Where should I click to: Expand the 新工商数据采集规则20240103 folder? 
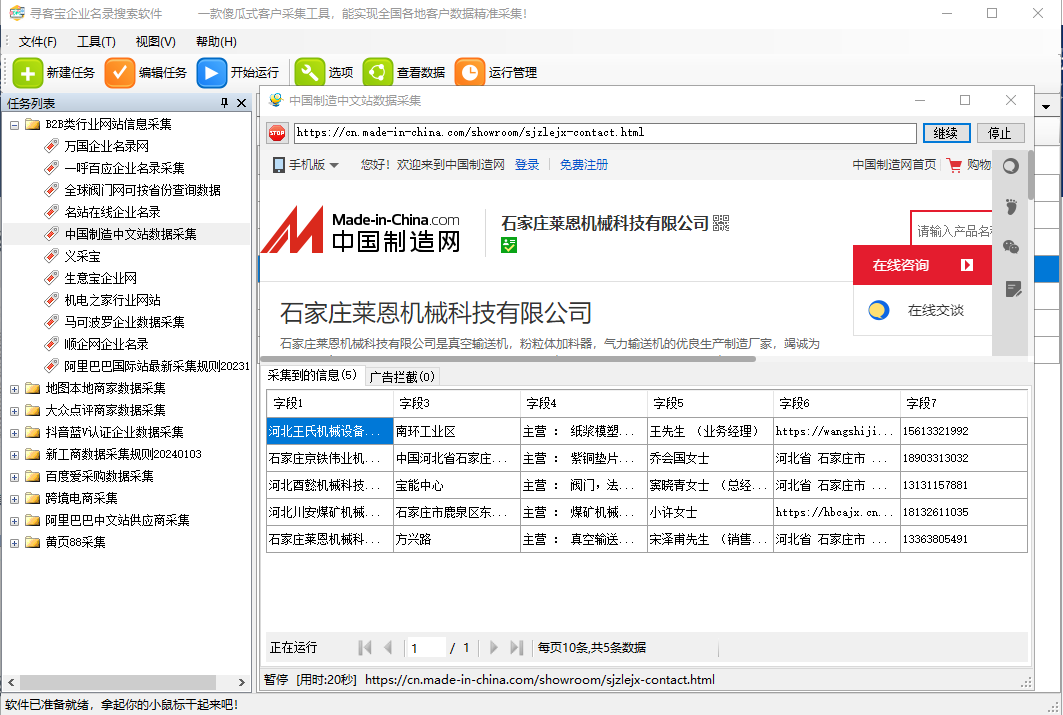point(14,455)
